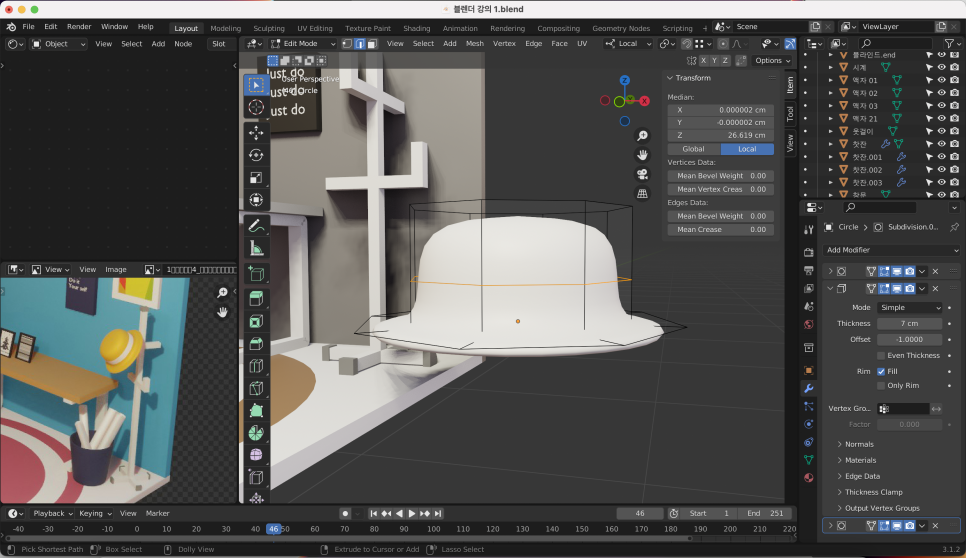Expand the Materials section
966x558 pixels.
pyautogui.click(x=860, y=460)
